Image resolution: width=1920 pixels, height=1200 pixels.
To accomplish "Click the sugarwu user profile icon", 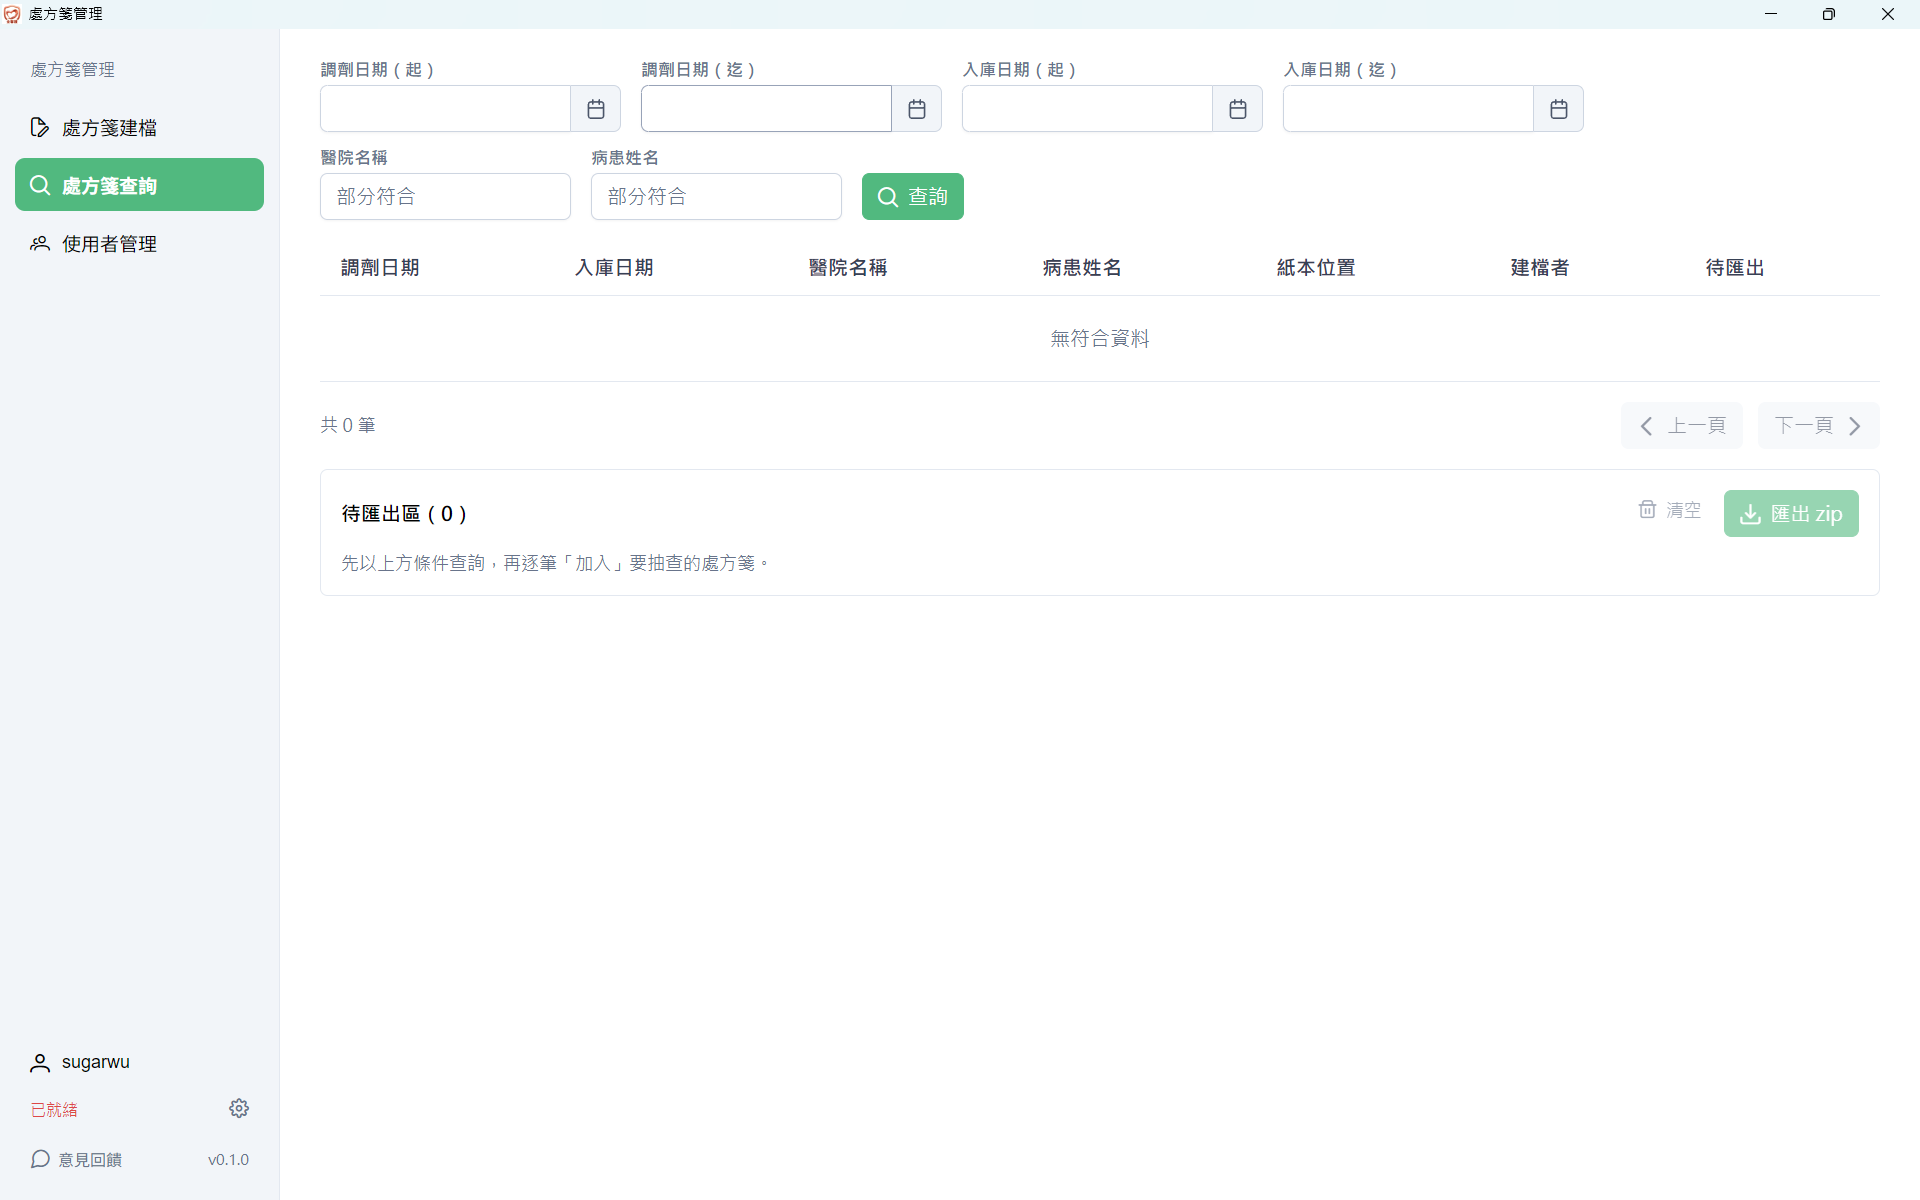I will click(x=40, y=1063).
